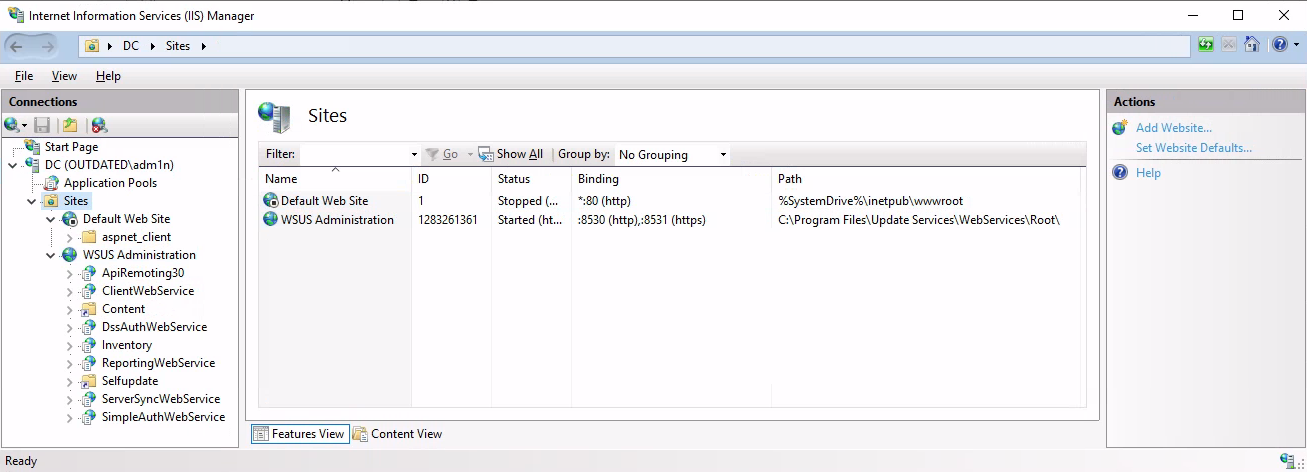
Task: Sort sites by Name column header
Action: click(334, 179)
